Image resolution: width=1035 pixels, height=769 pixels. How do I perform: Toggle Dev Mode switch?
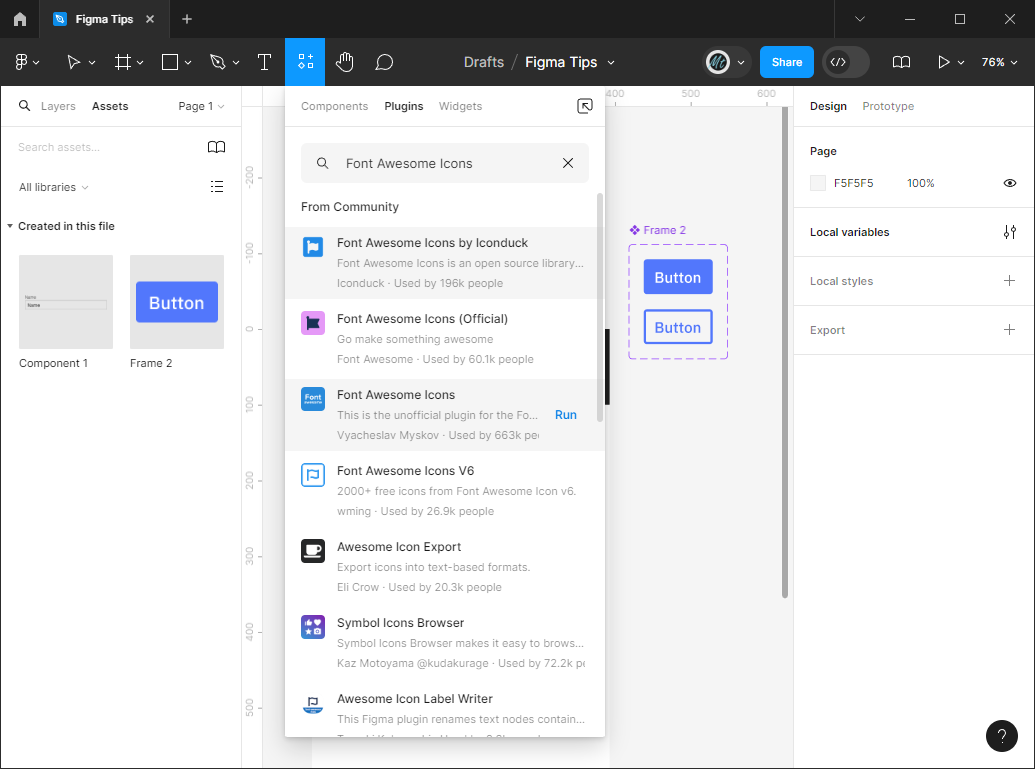pyautogui.click(x=845, y=62)
